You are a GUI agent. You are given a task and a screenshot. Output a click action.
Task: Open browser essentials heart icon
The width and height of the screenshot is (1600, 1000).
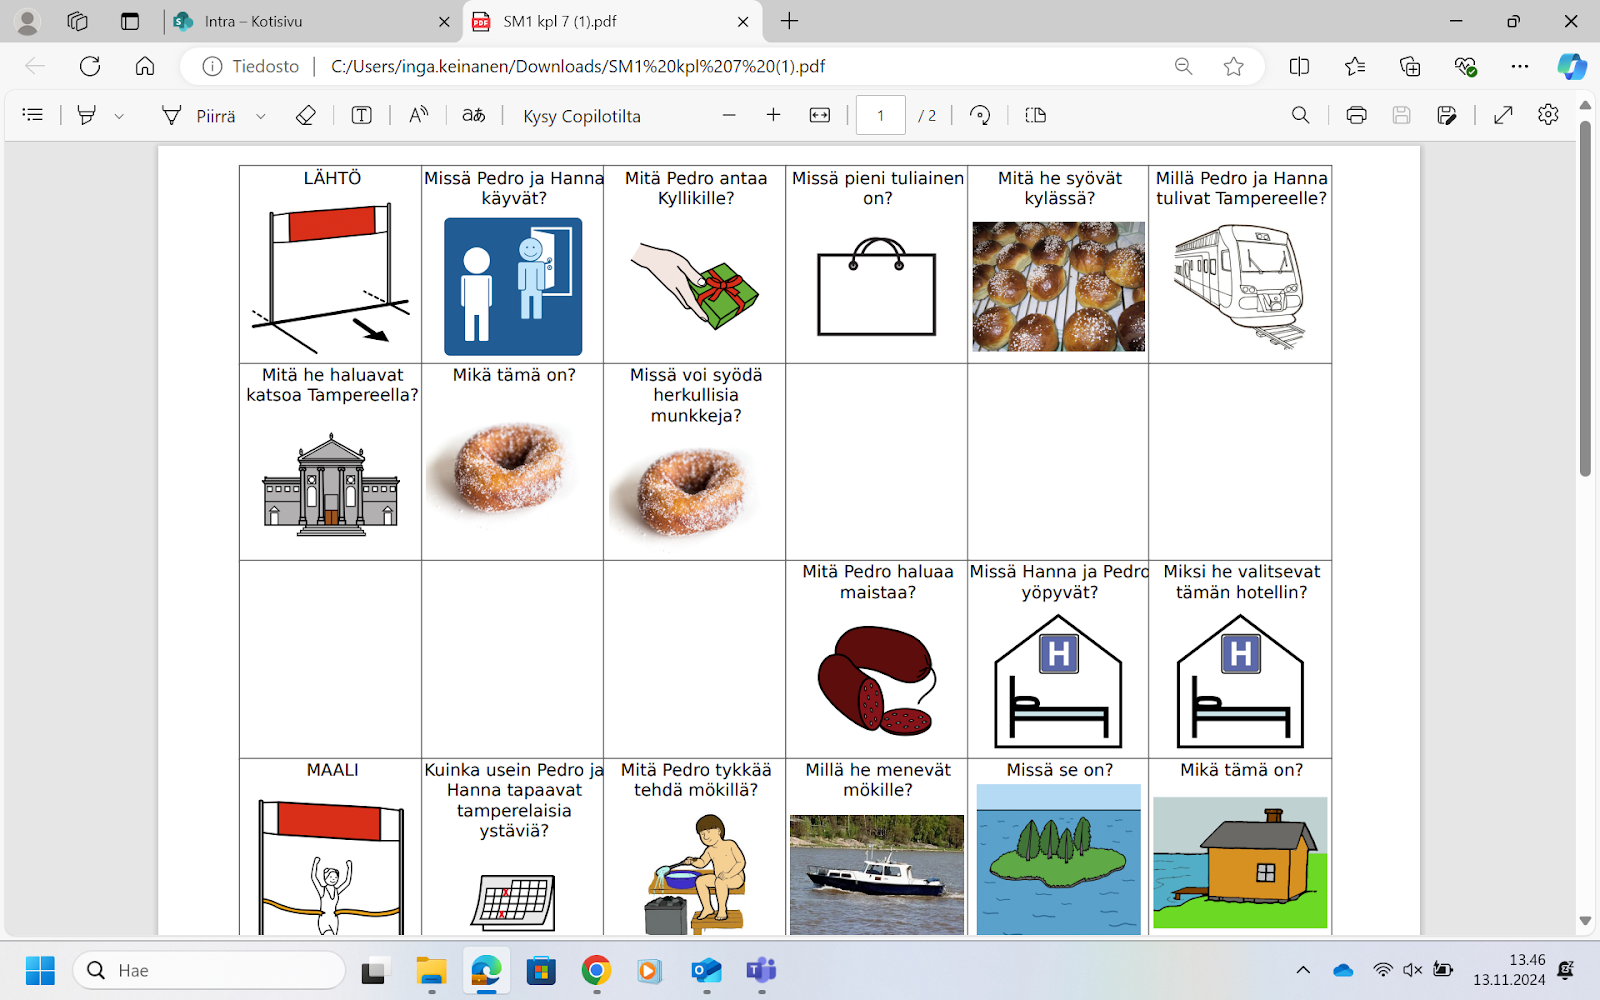click(1465, 66)
